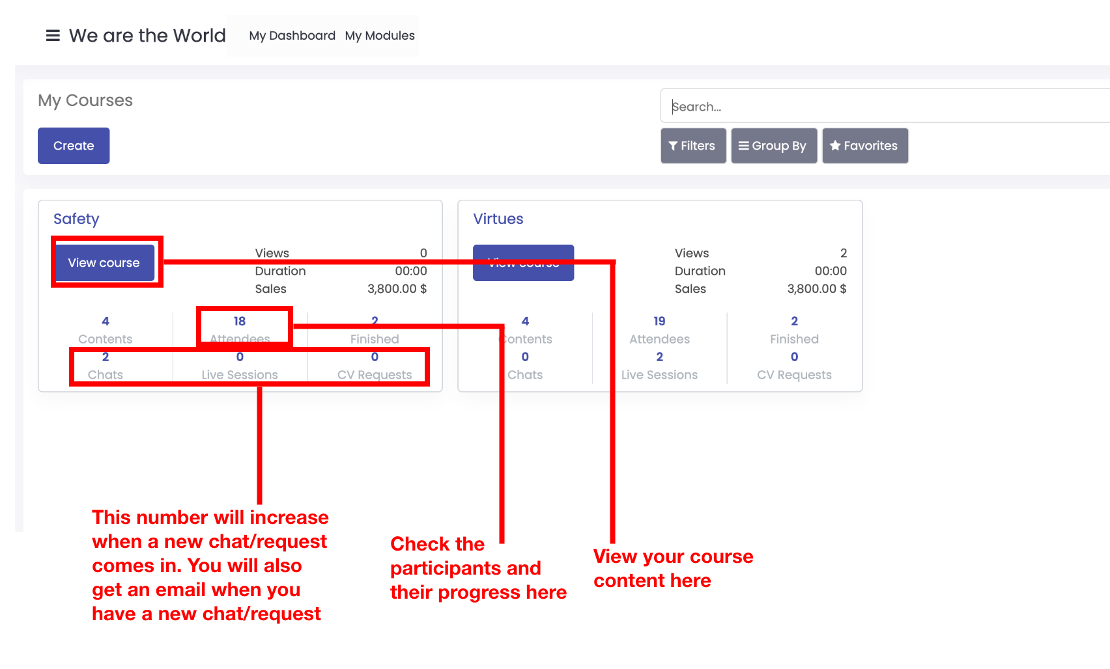Screen dimensions: 1110x669
Task: Focus the Search input field
Action: (885, 107)
